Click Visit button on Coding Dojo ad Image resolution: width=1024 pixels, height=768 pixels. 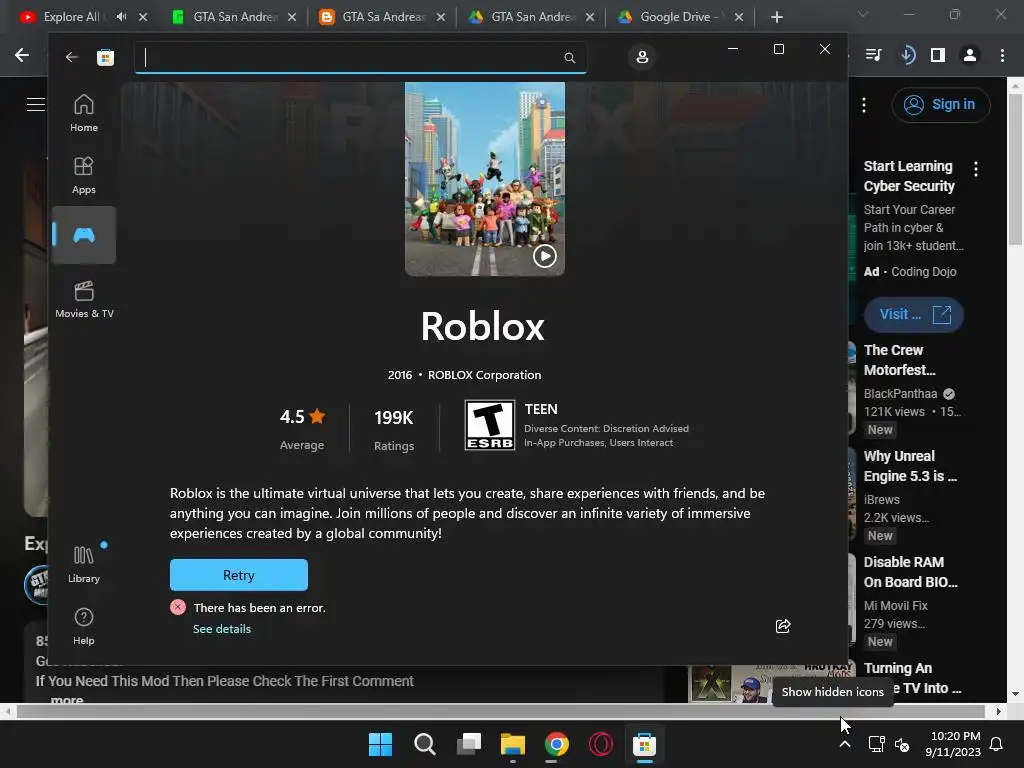(914, 315)
